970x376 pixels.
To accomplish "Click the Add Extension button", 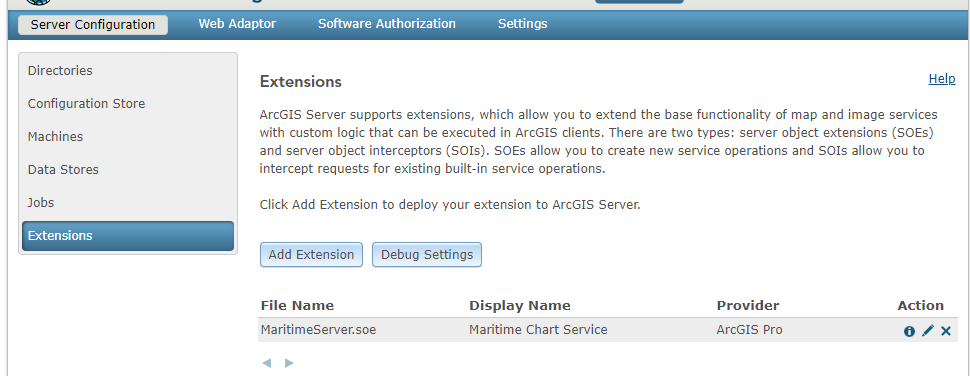I will point(311,255).
